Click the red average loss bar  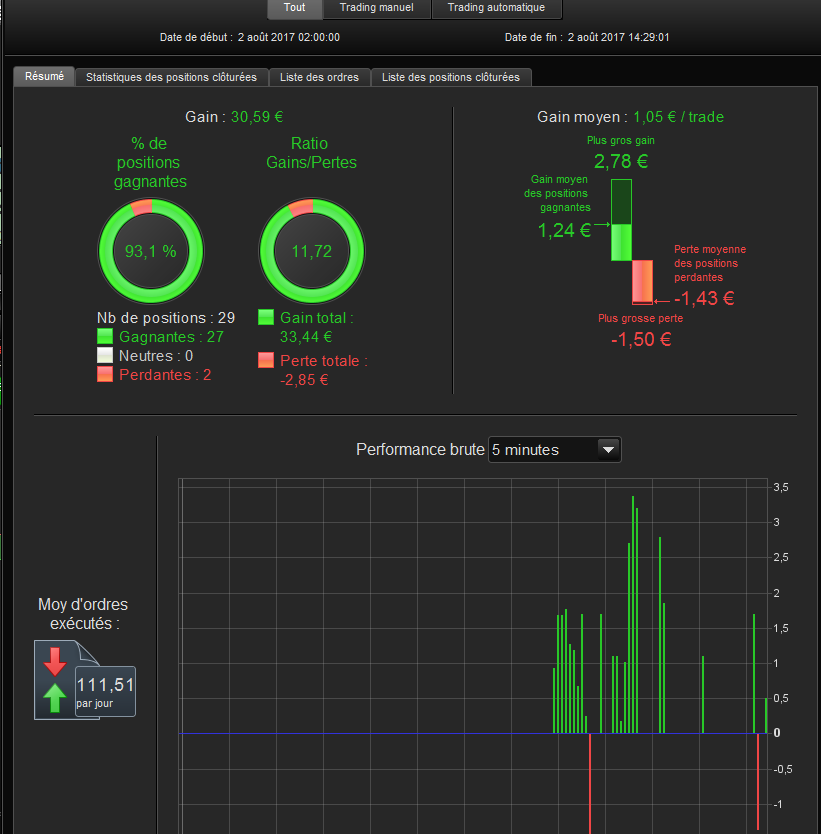point(642,281)
